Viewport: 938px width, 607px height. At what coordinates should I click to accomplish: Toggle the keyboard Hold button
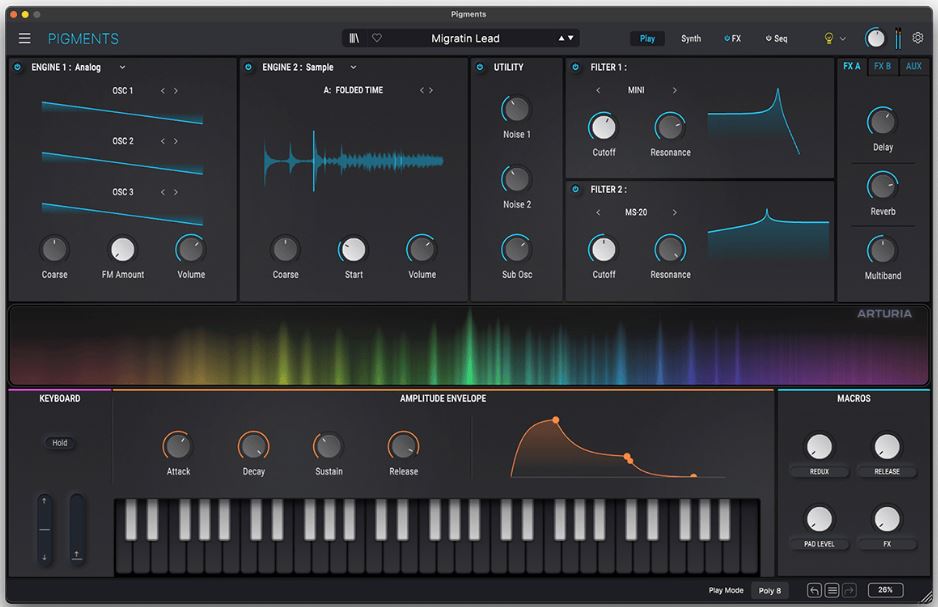60,443
